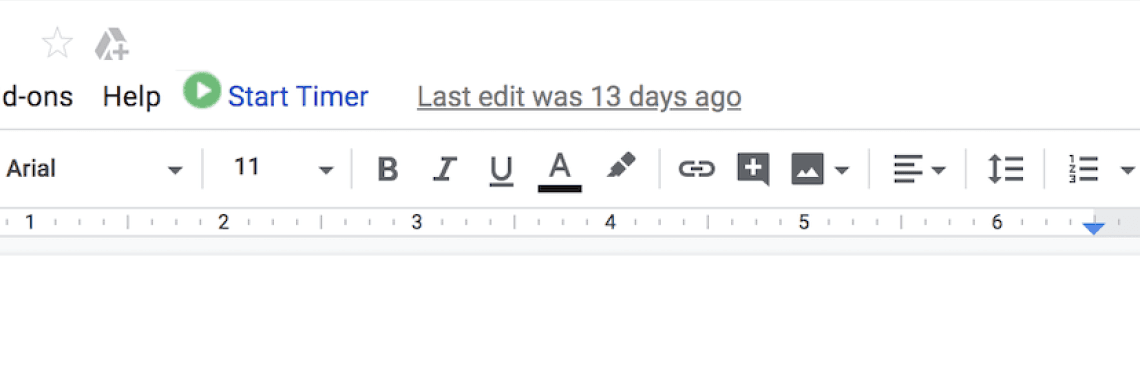
Task: Add a comment with plus bubble icon
Action: (753, 169)
